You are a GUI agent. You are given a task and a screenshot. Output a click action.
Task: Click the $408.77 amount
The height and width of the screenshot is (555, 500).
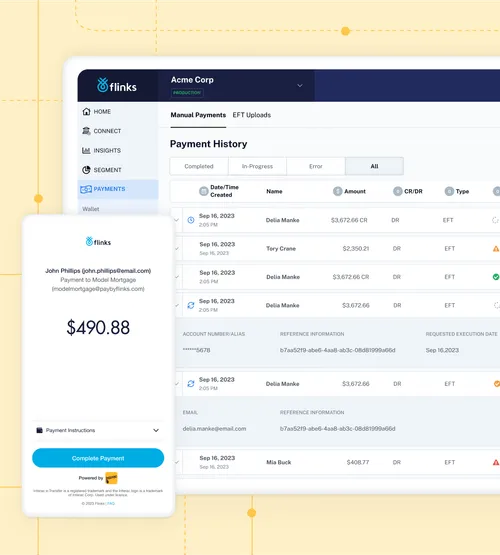point(358,462)
